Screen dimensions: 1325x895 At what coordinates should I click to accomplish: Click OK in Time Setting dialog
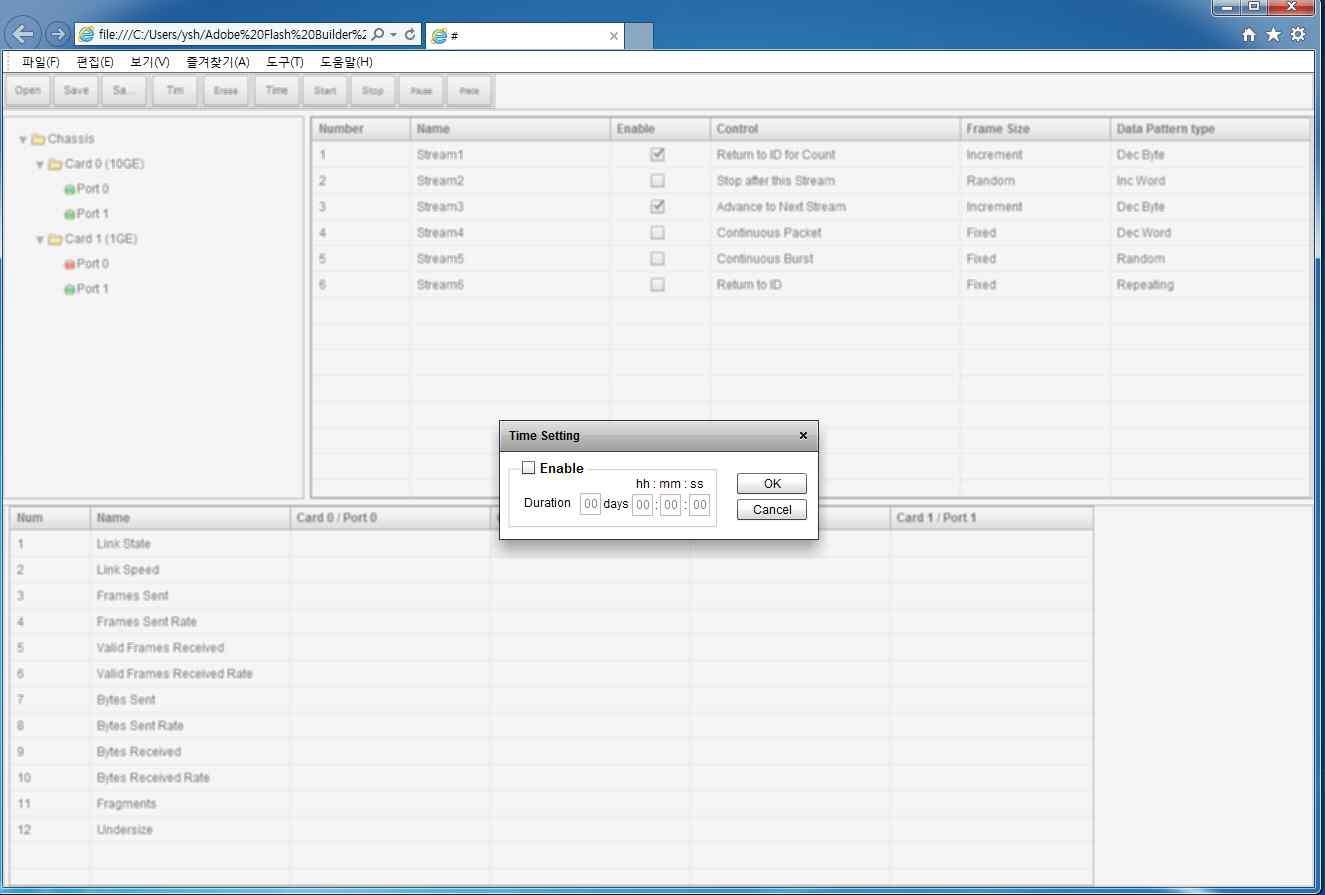click(772, 484)
